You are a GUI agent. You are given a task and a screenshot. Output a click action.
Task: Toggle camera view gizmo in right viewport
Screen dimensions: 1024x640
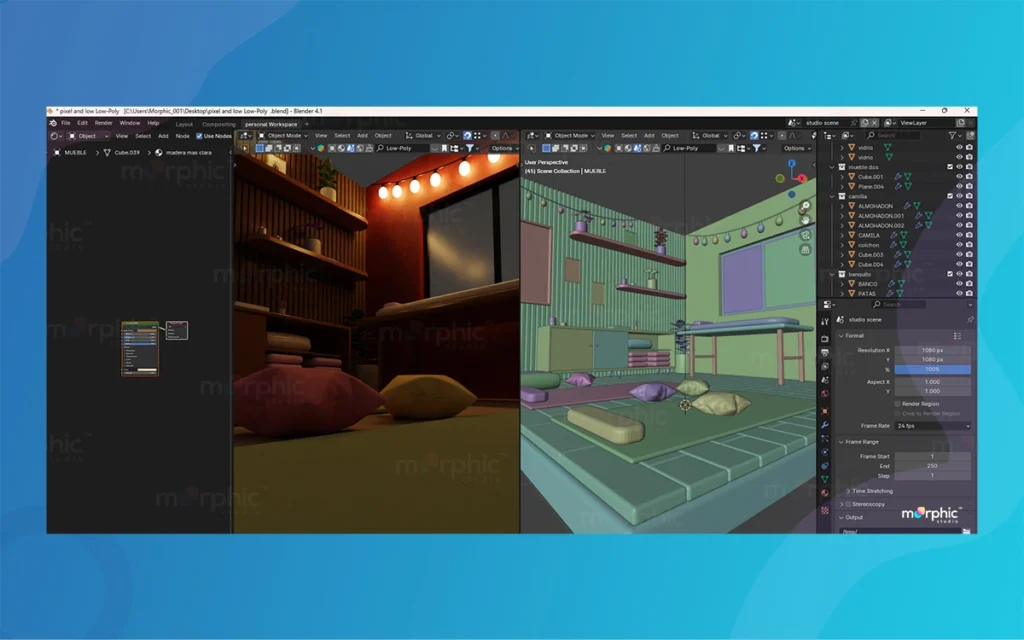pyautogui.click(x=805, y=236)
